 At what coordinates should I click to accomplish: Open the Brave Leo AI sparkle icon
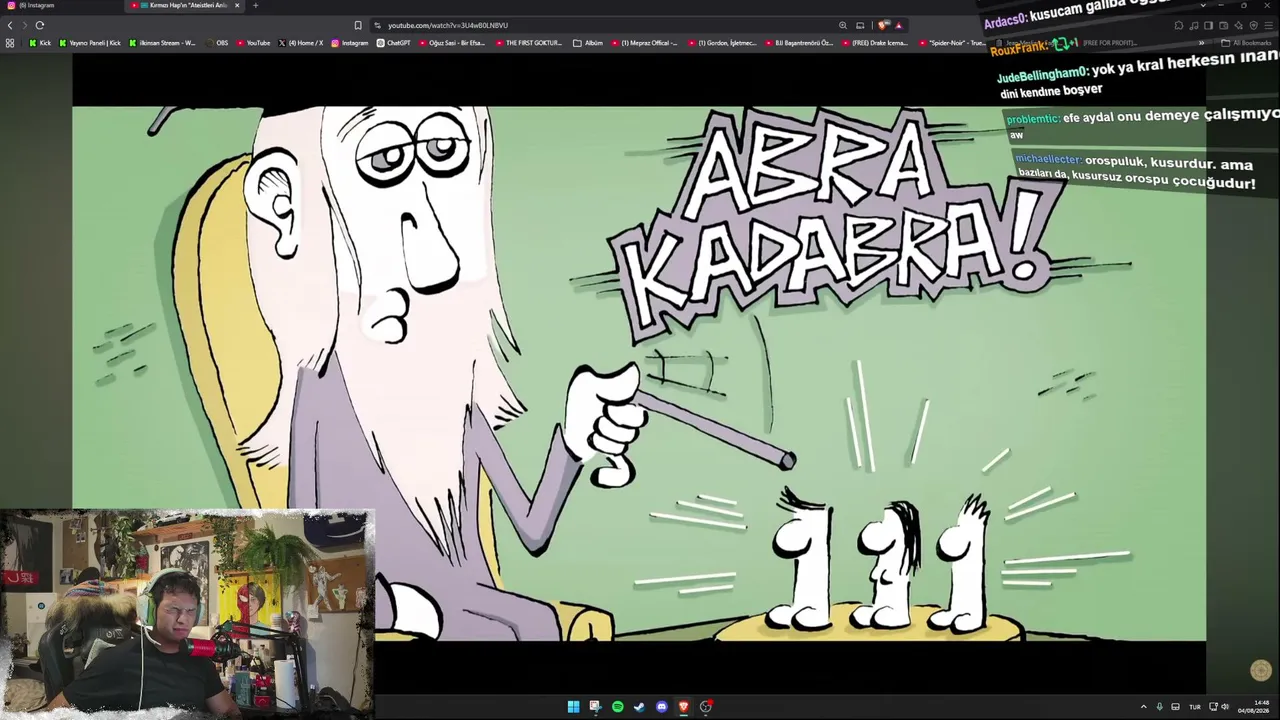tap(1238, 25)
